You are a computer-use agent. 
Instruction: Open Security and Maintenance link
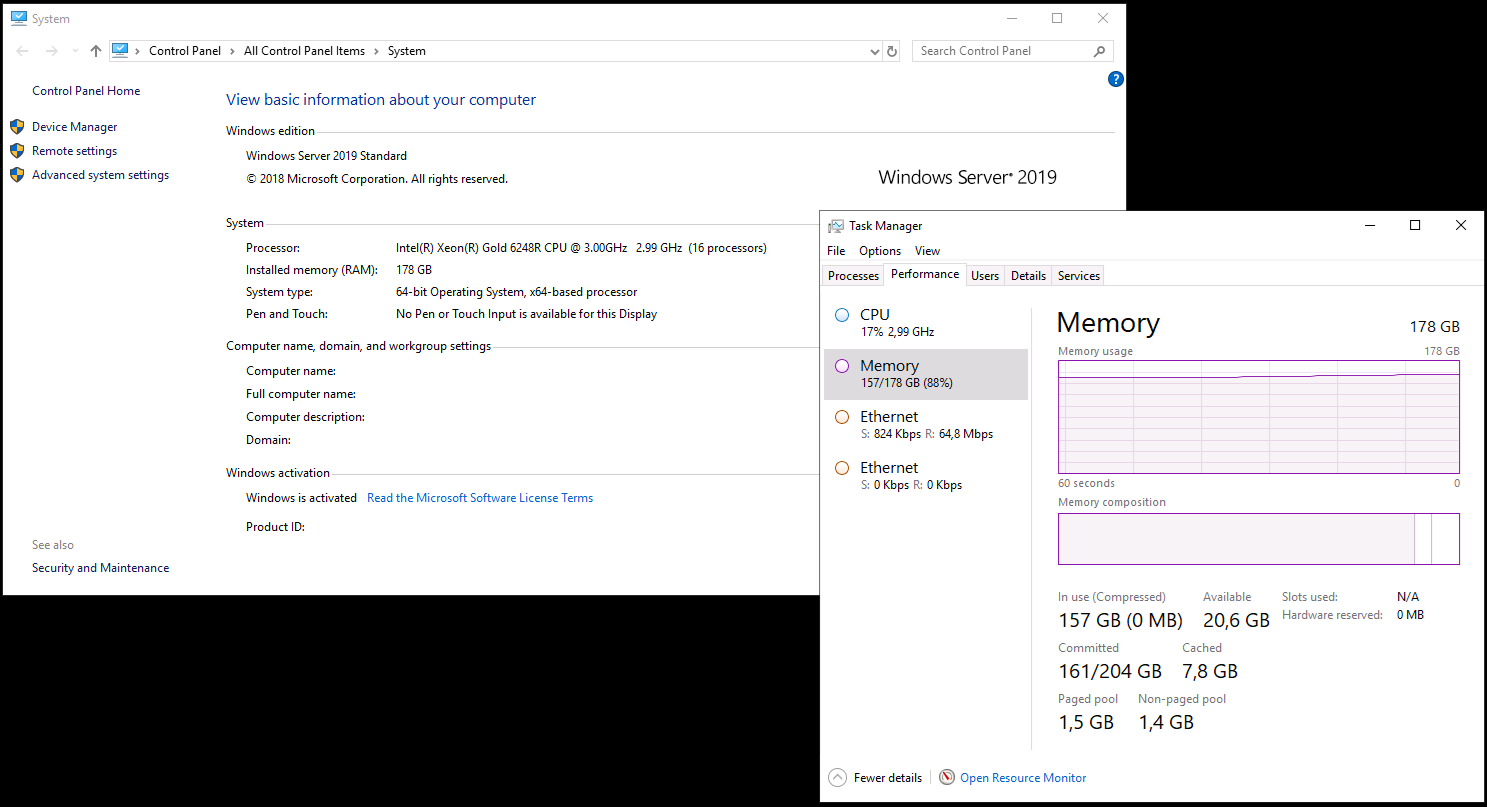[x=100, y=568]
